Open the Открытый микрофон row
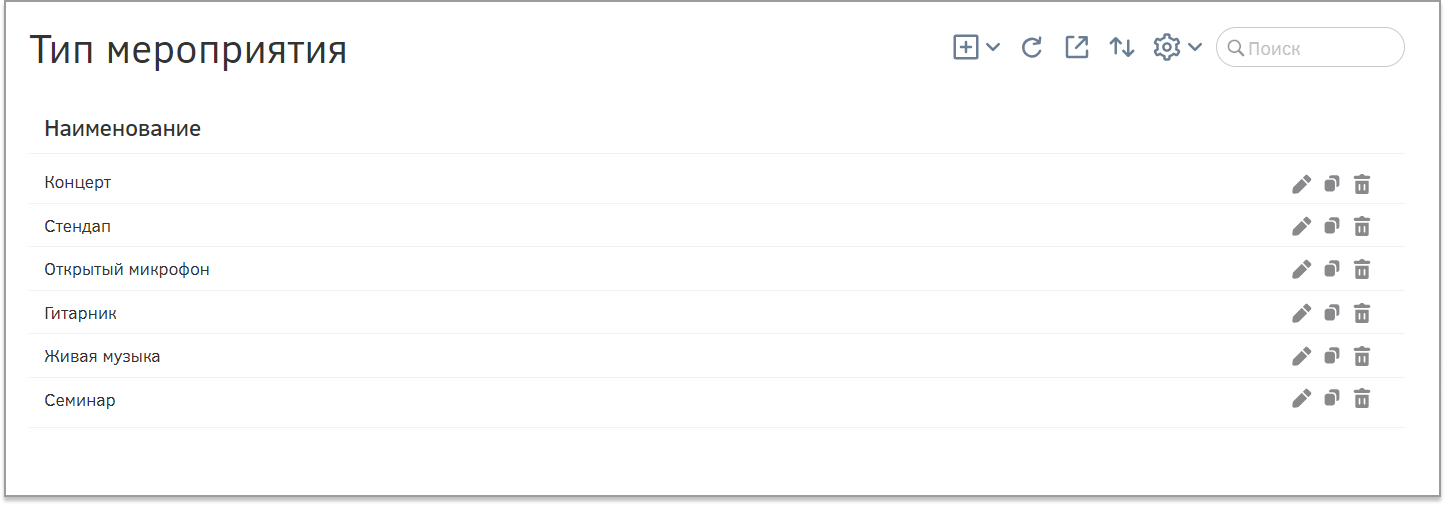This screenshot has width=1445, height=505. pos(716,269)
